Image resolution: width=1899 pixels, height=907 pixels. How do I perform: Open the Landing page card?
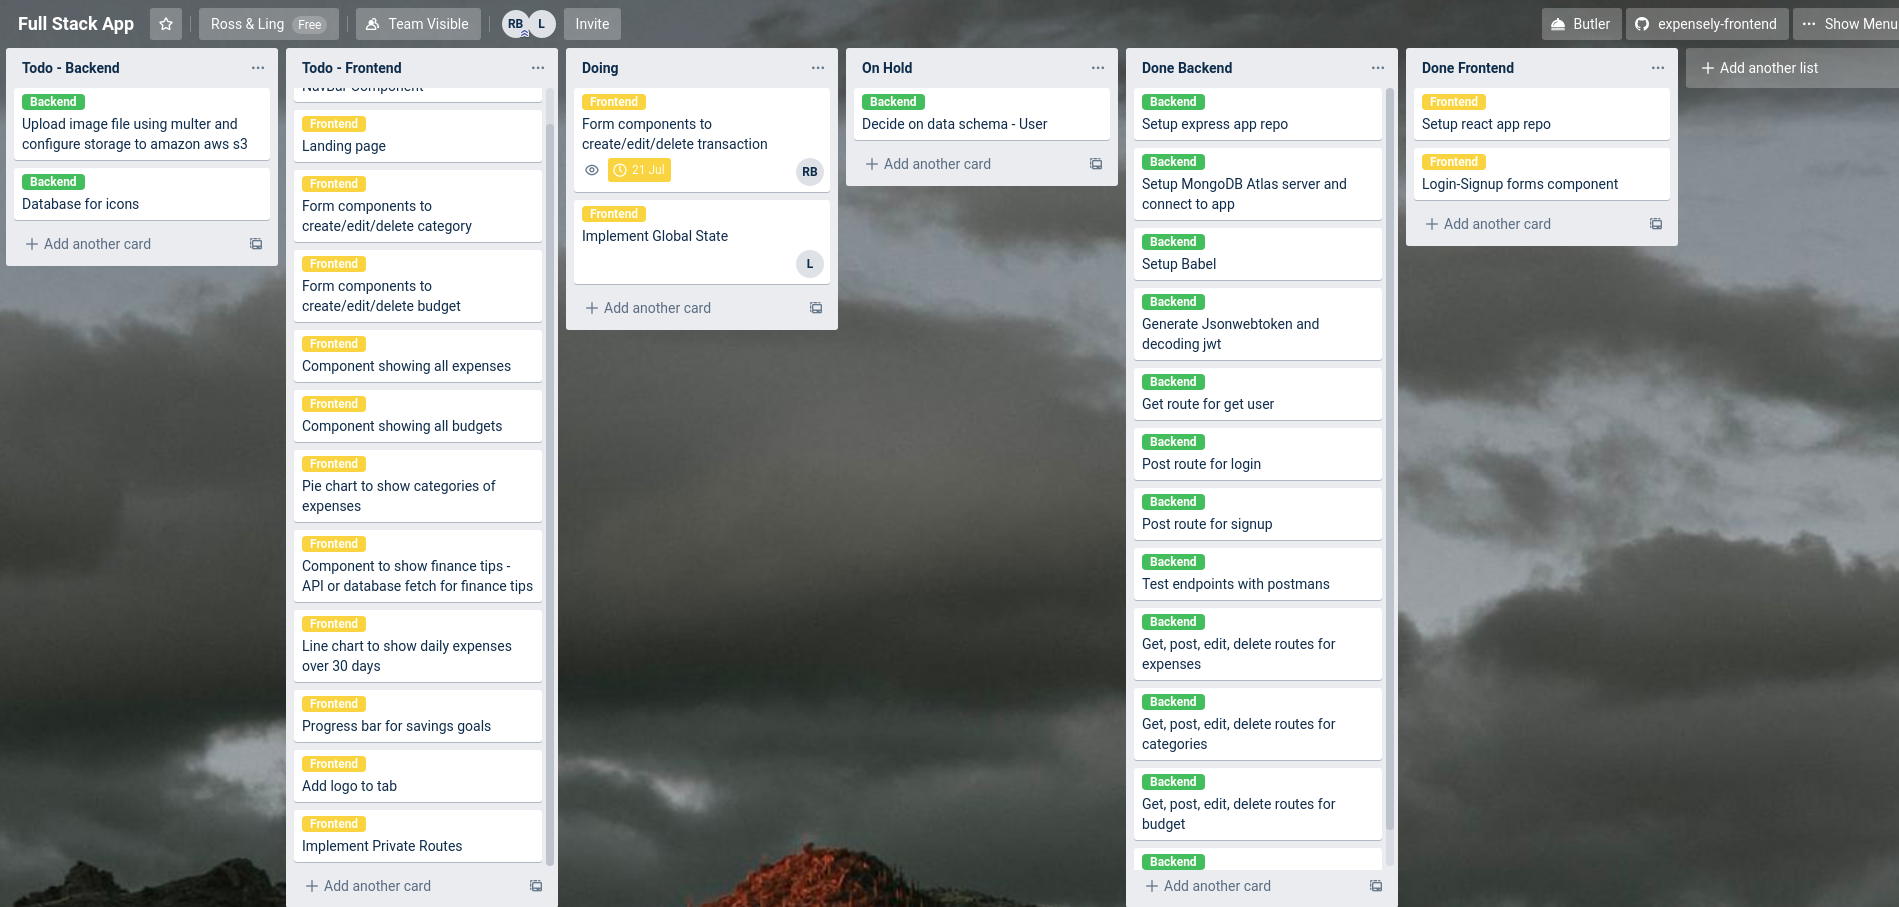tap(418, 136)
